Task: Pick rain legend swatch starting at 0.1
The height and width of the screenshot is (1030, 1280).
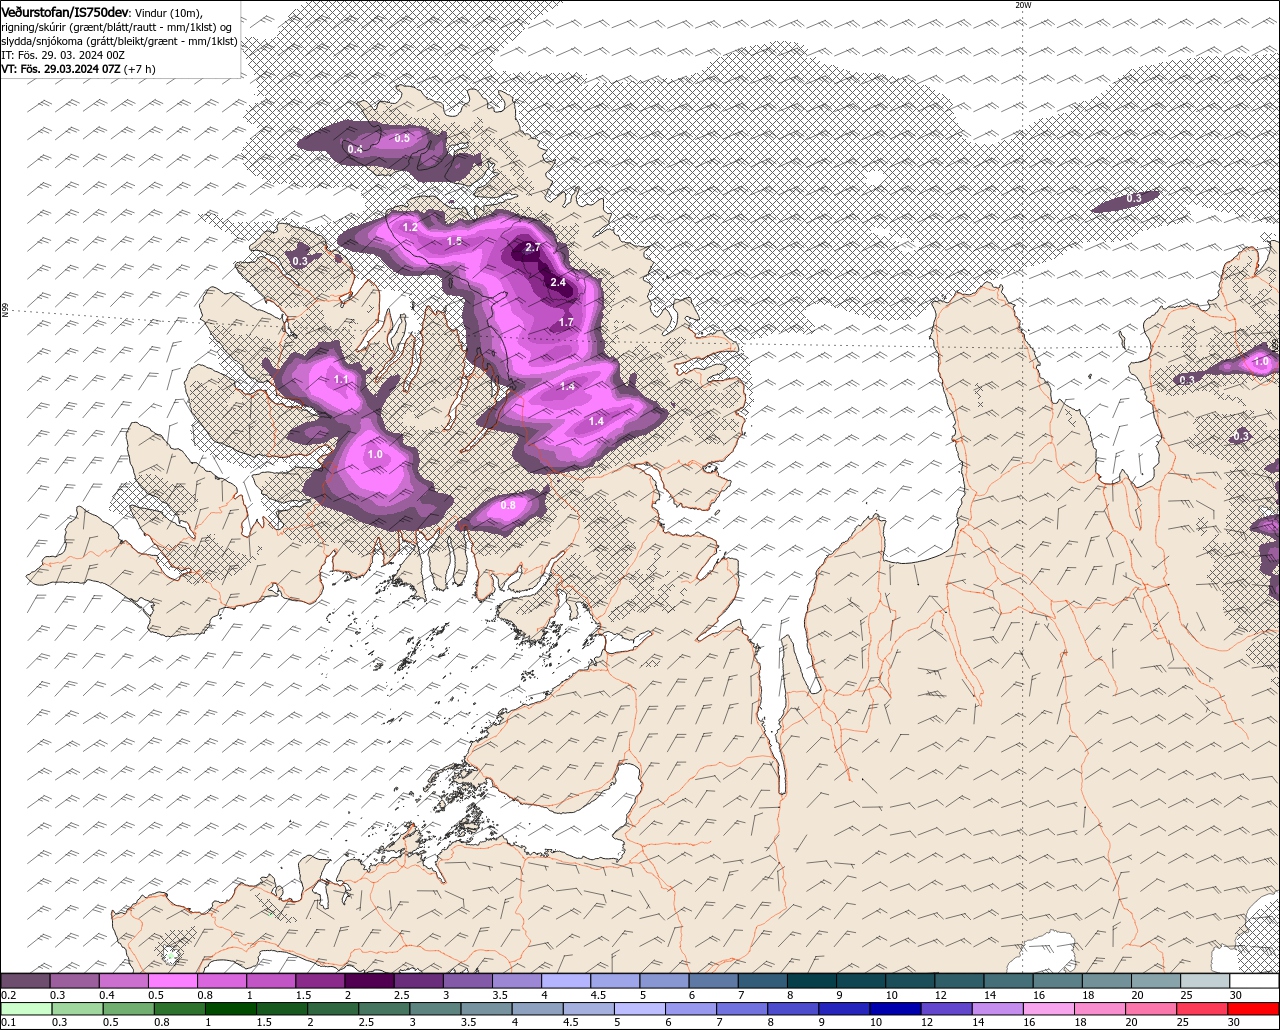Action: [x=26, y=1009]
